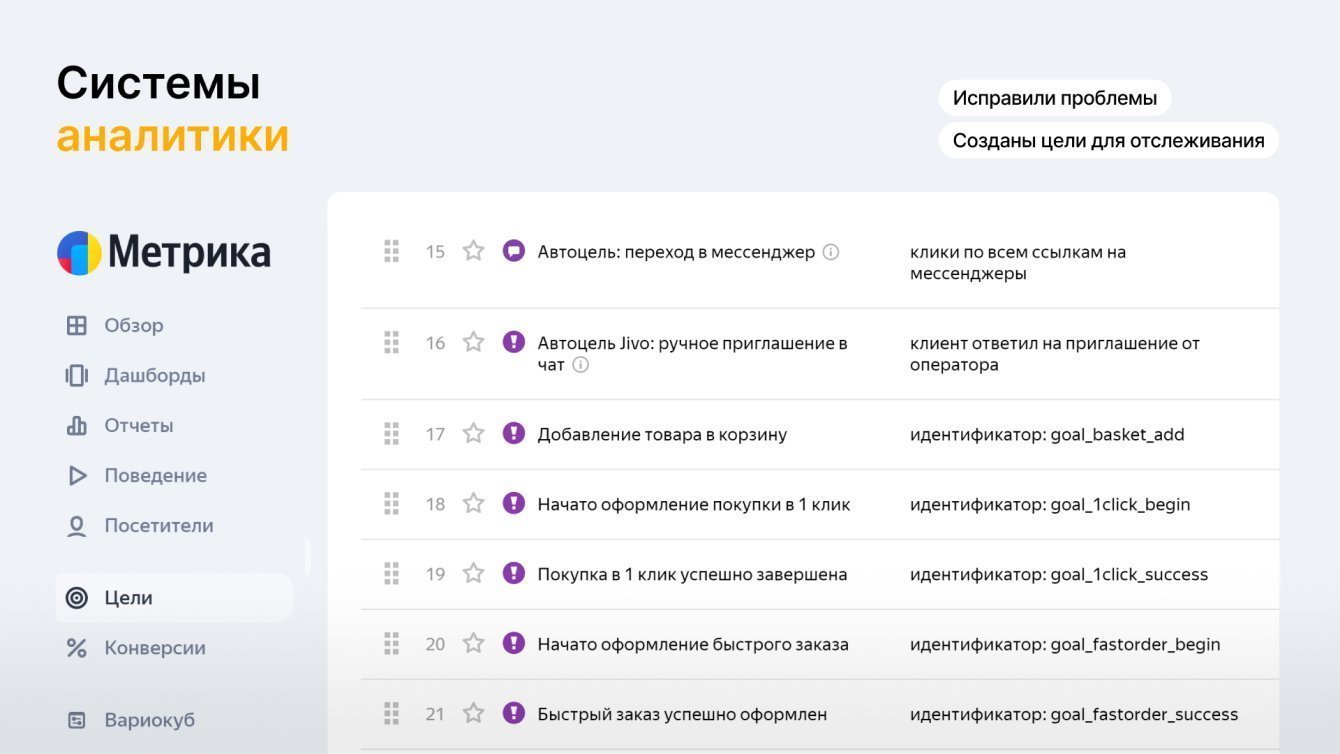Image resolution: width=1340 pixels, height=754 pixels.
Task: Open the Обзор section
Action: (x=133, y=325)
